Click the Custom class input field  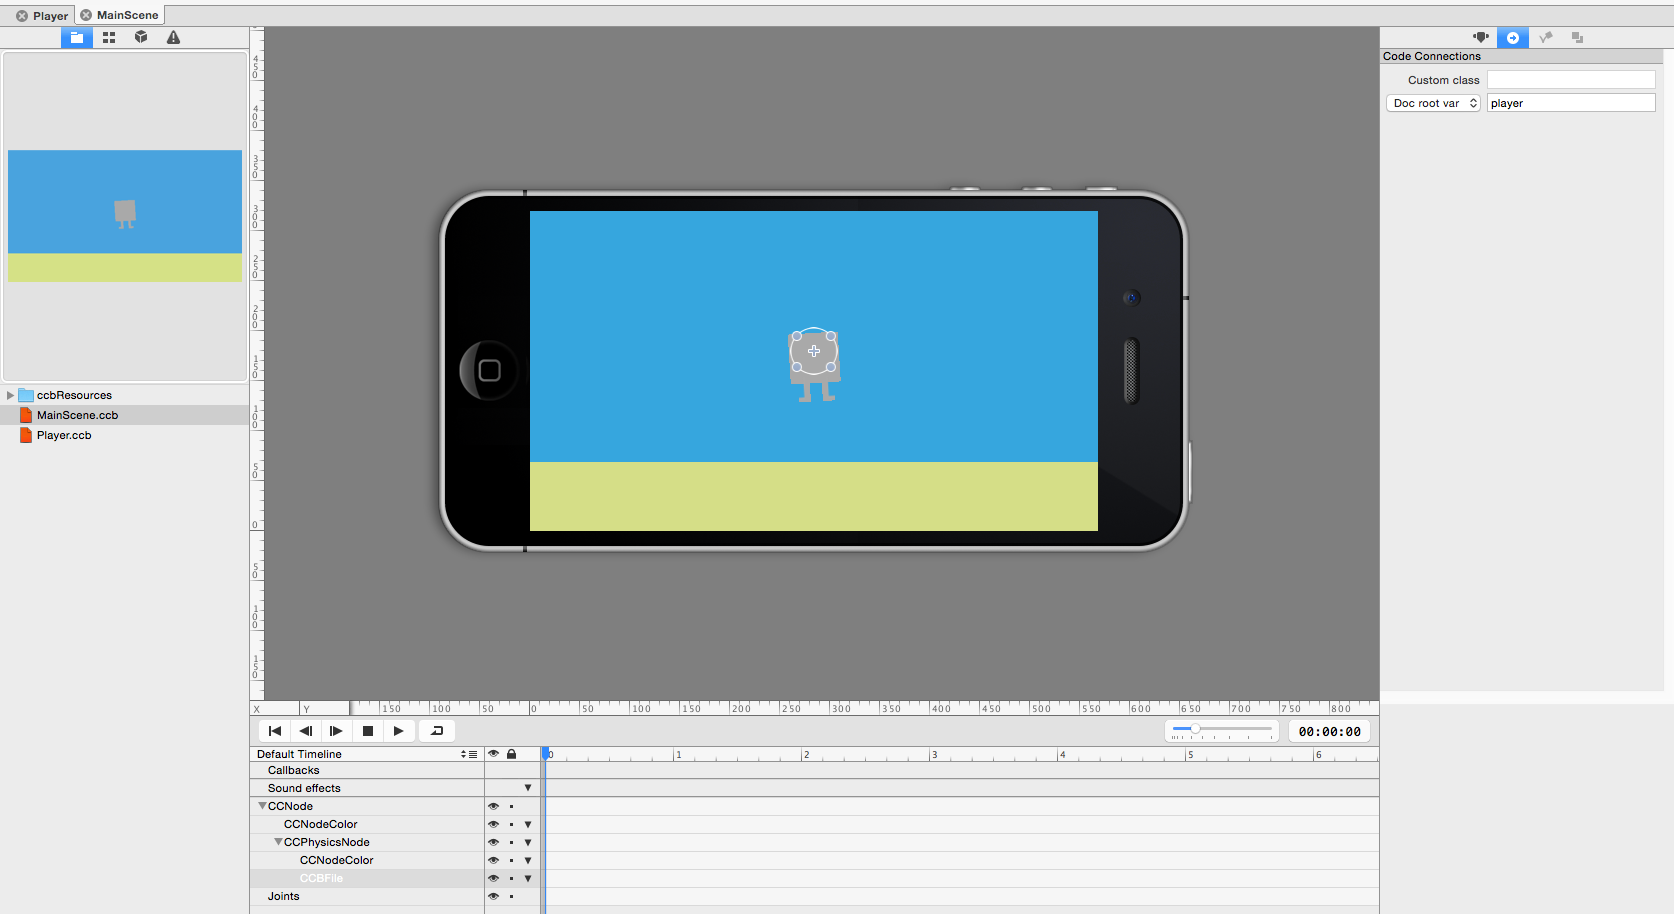(x=1571, y=80)
